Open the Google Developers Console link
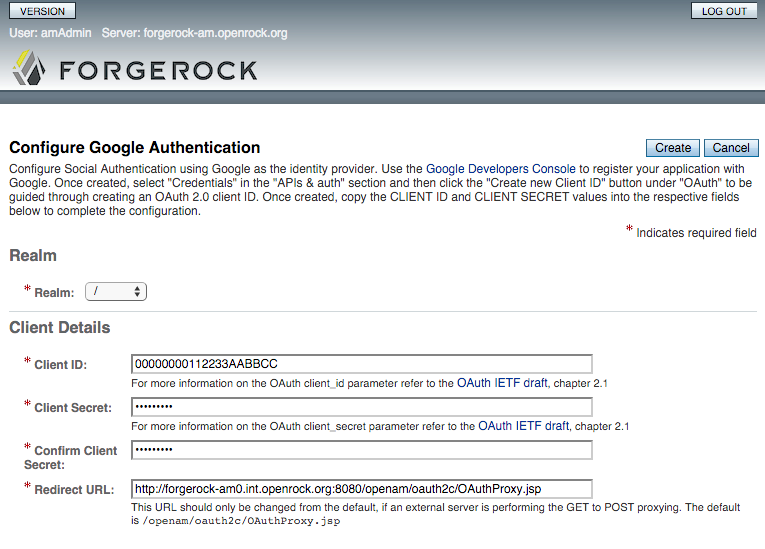 (x=501, y=169)
